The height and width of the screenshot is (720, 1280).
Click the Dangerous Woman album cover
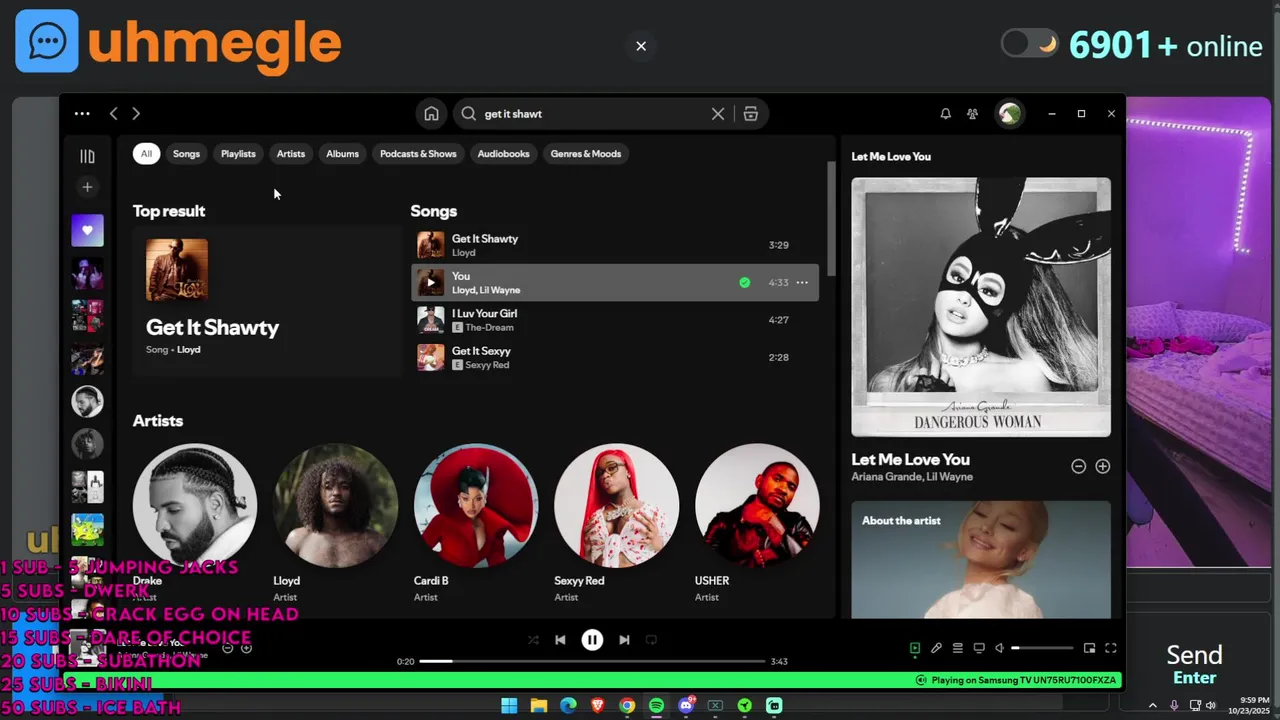point(981,307)
